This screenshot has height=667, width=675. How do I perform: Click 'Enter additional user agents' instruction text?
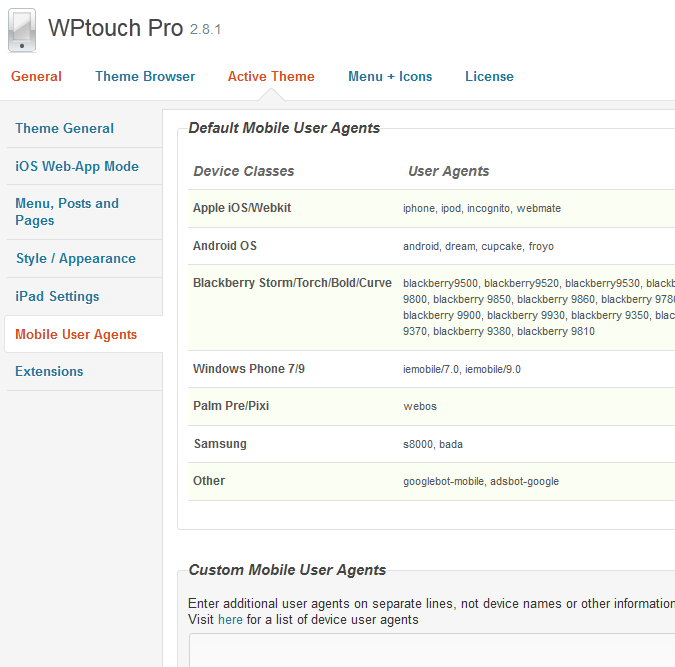click(432, 603)
